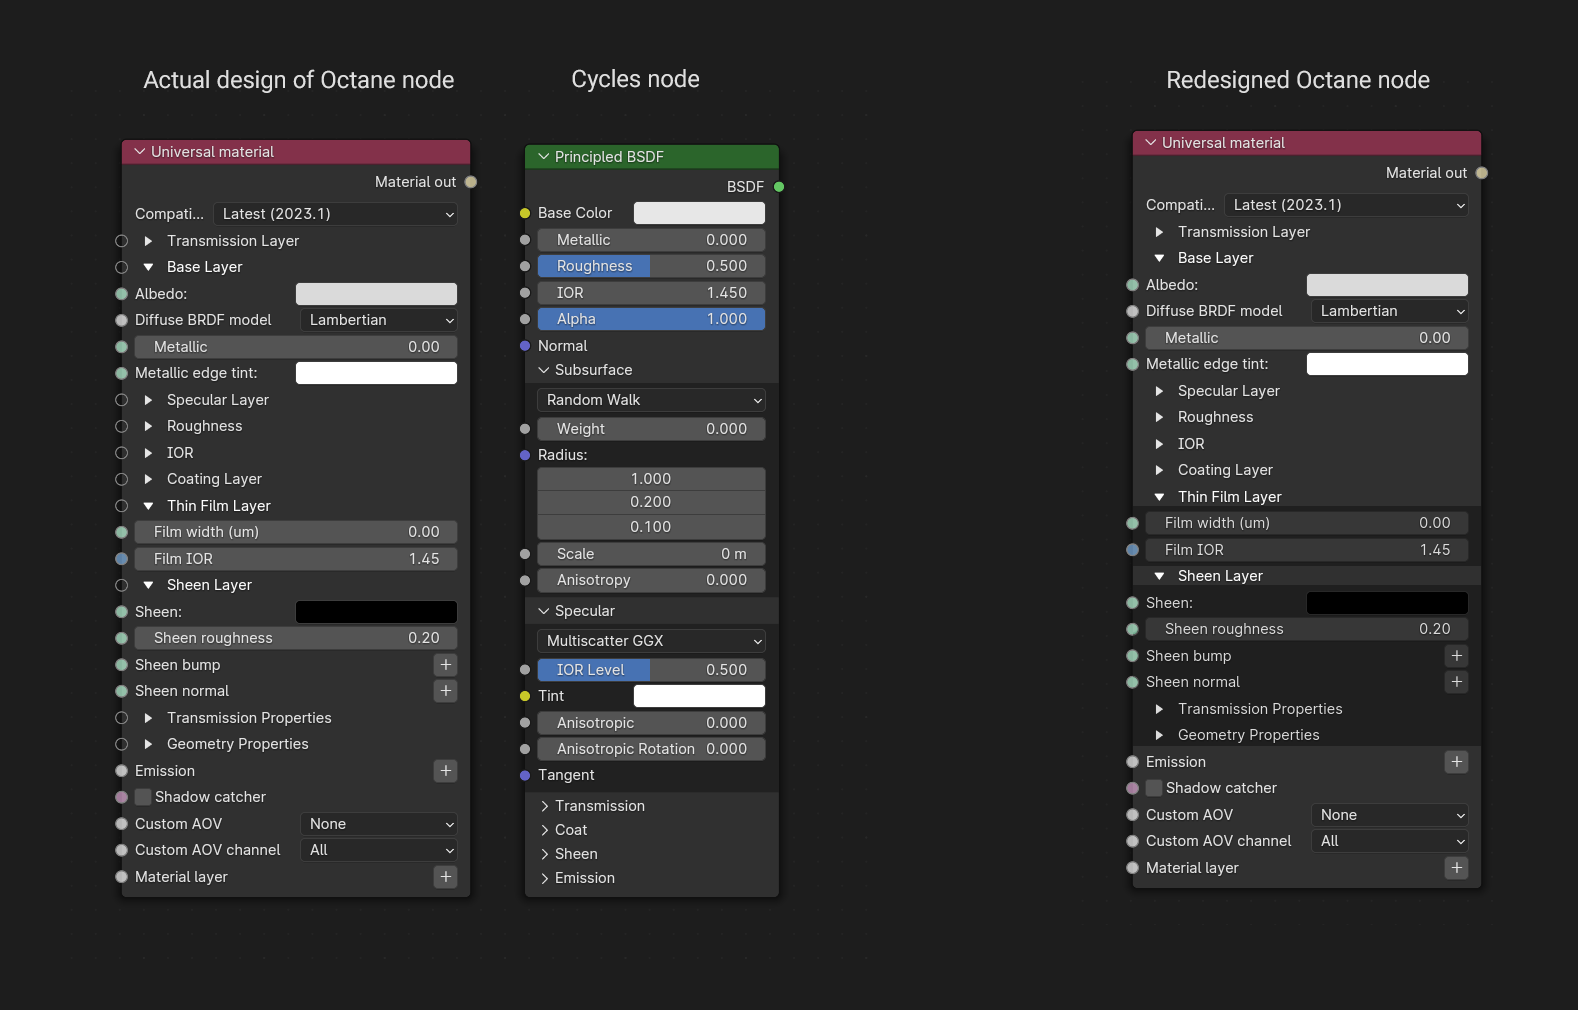Click the Metallic edge tint socket, actual-design node

tap(122, 373)
